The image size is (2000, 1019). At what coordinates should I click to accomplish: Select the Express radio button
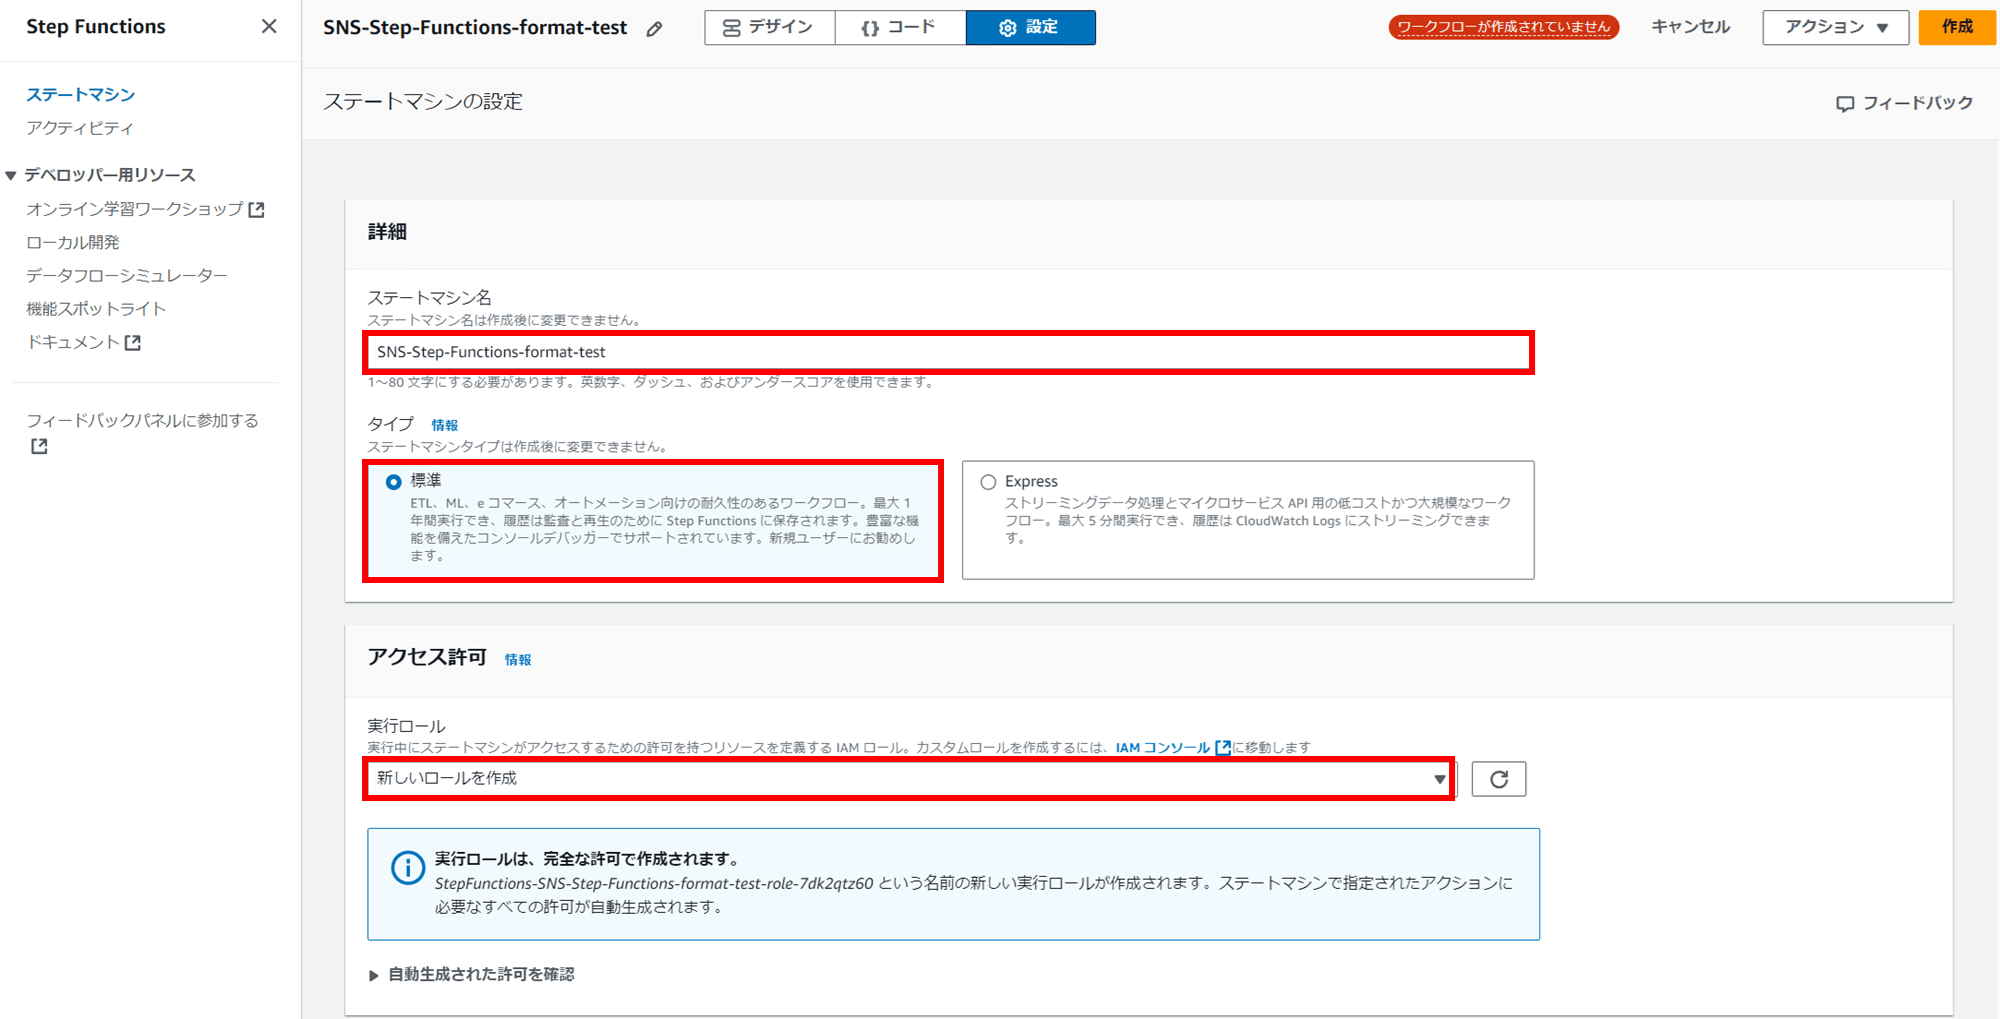[x=988, y=482]
